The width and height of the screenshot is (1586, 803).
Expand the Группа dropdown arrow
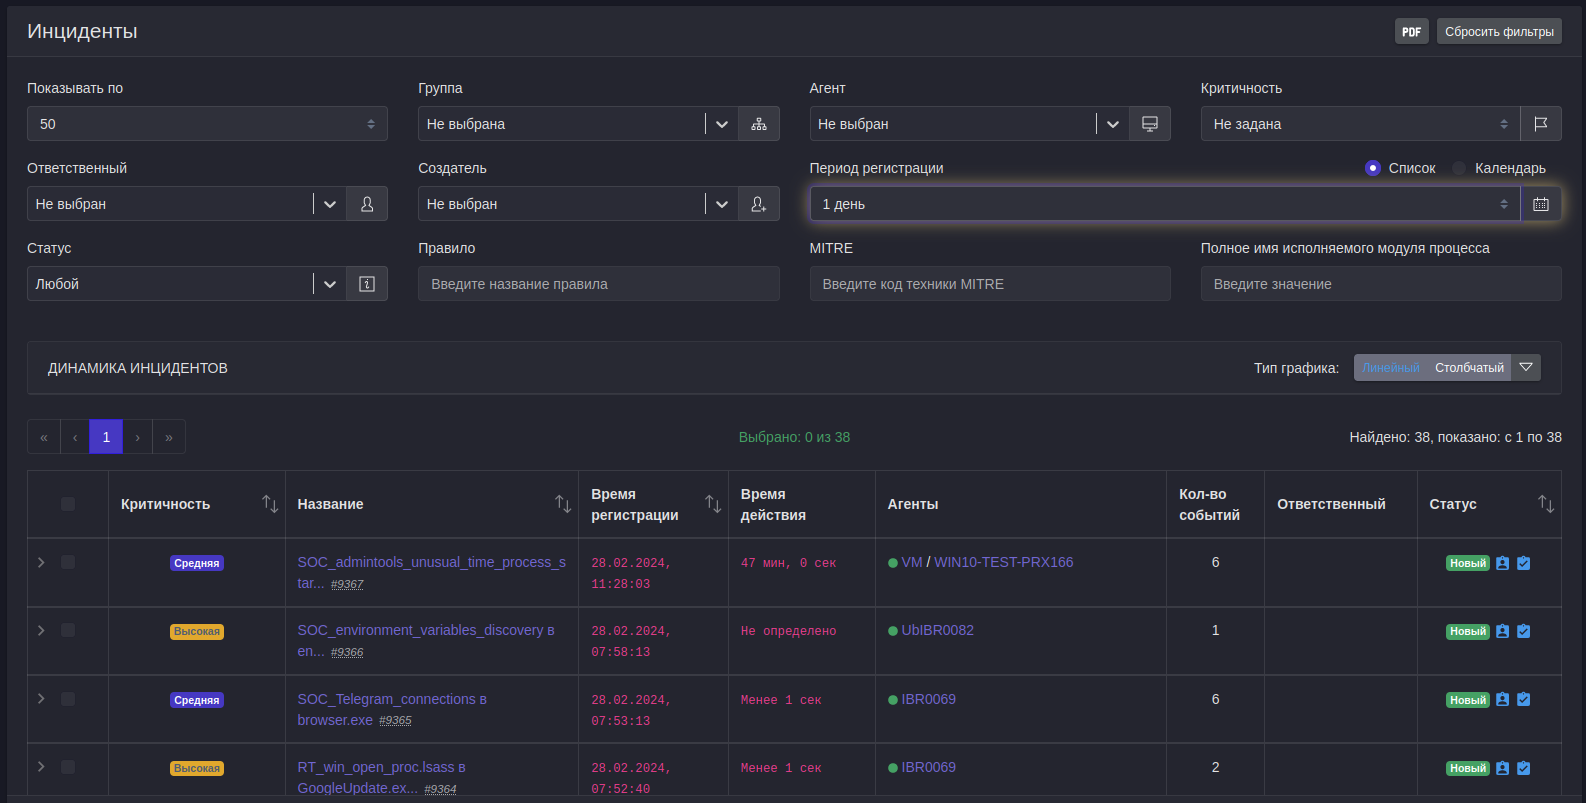pos(721,124)
